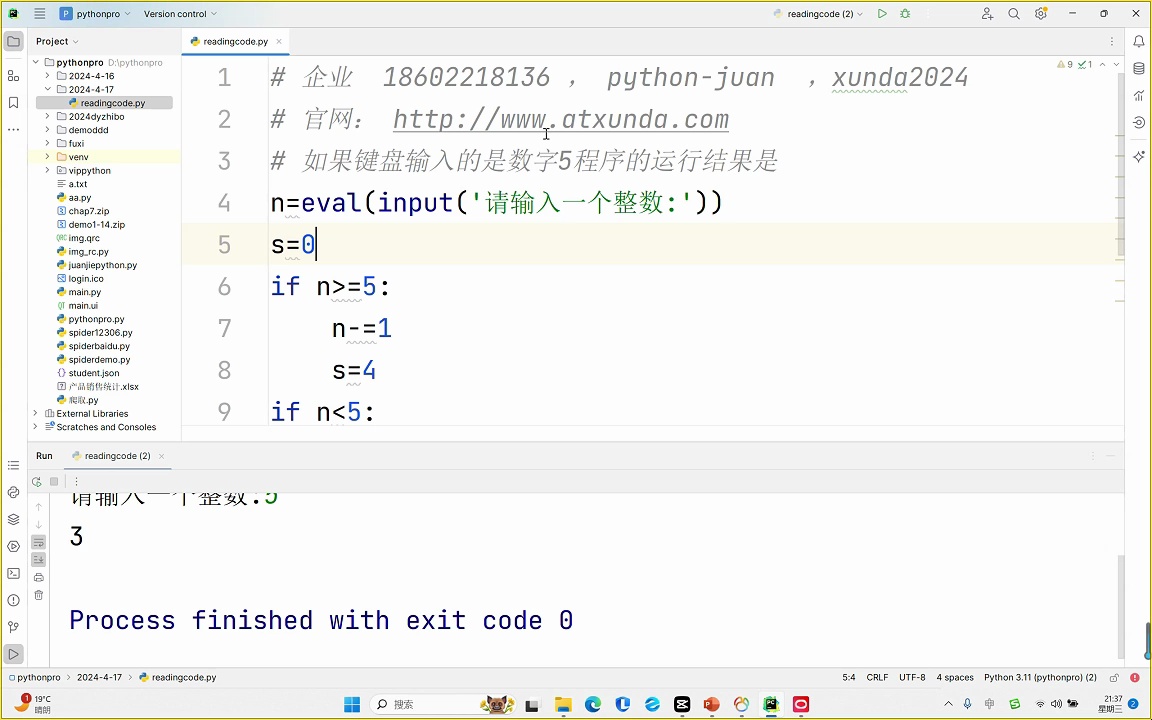Open the AI Assistant sparkle icon

click(x=1139, y=157)
